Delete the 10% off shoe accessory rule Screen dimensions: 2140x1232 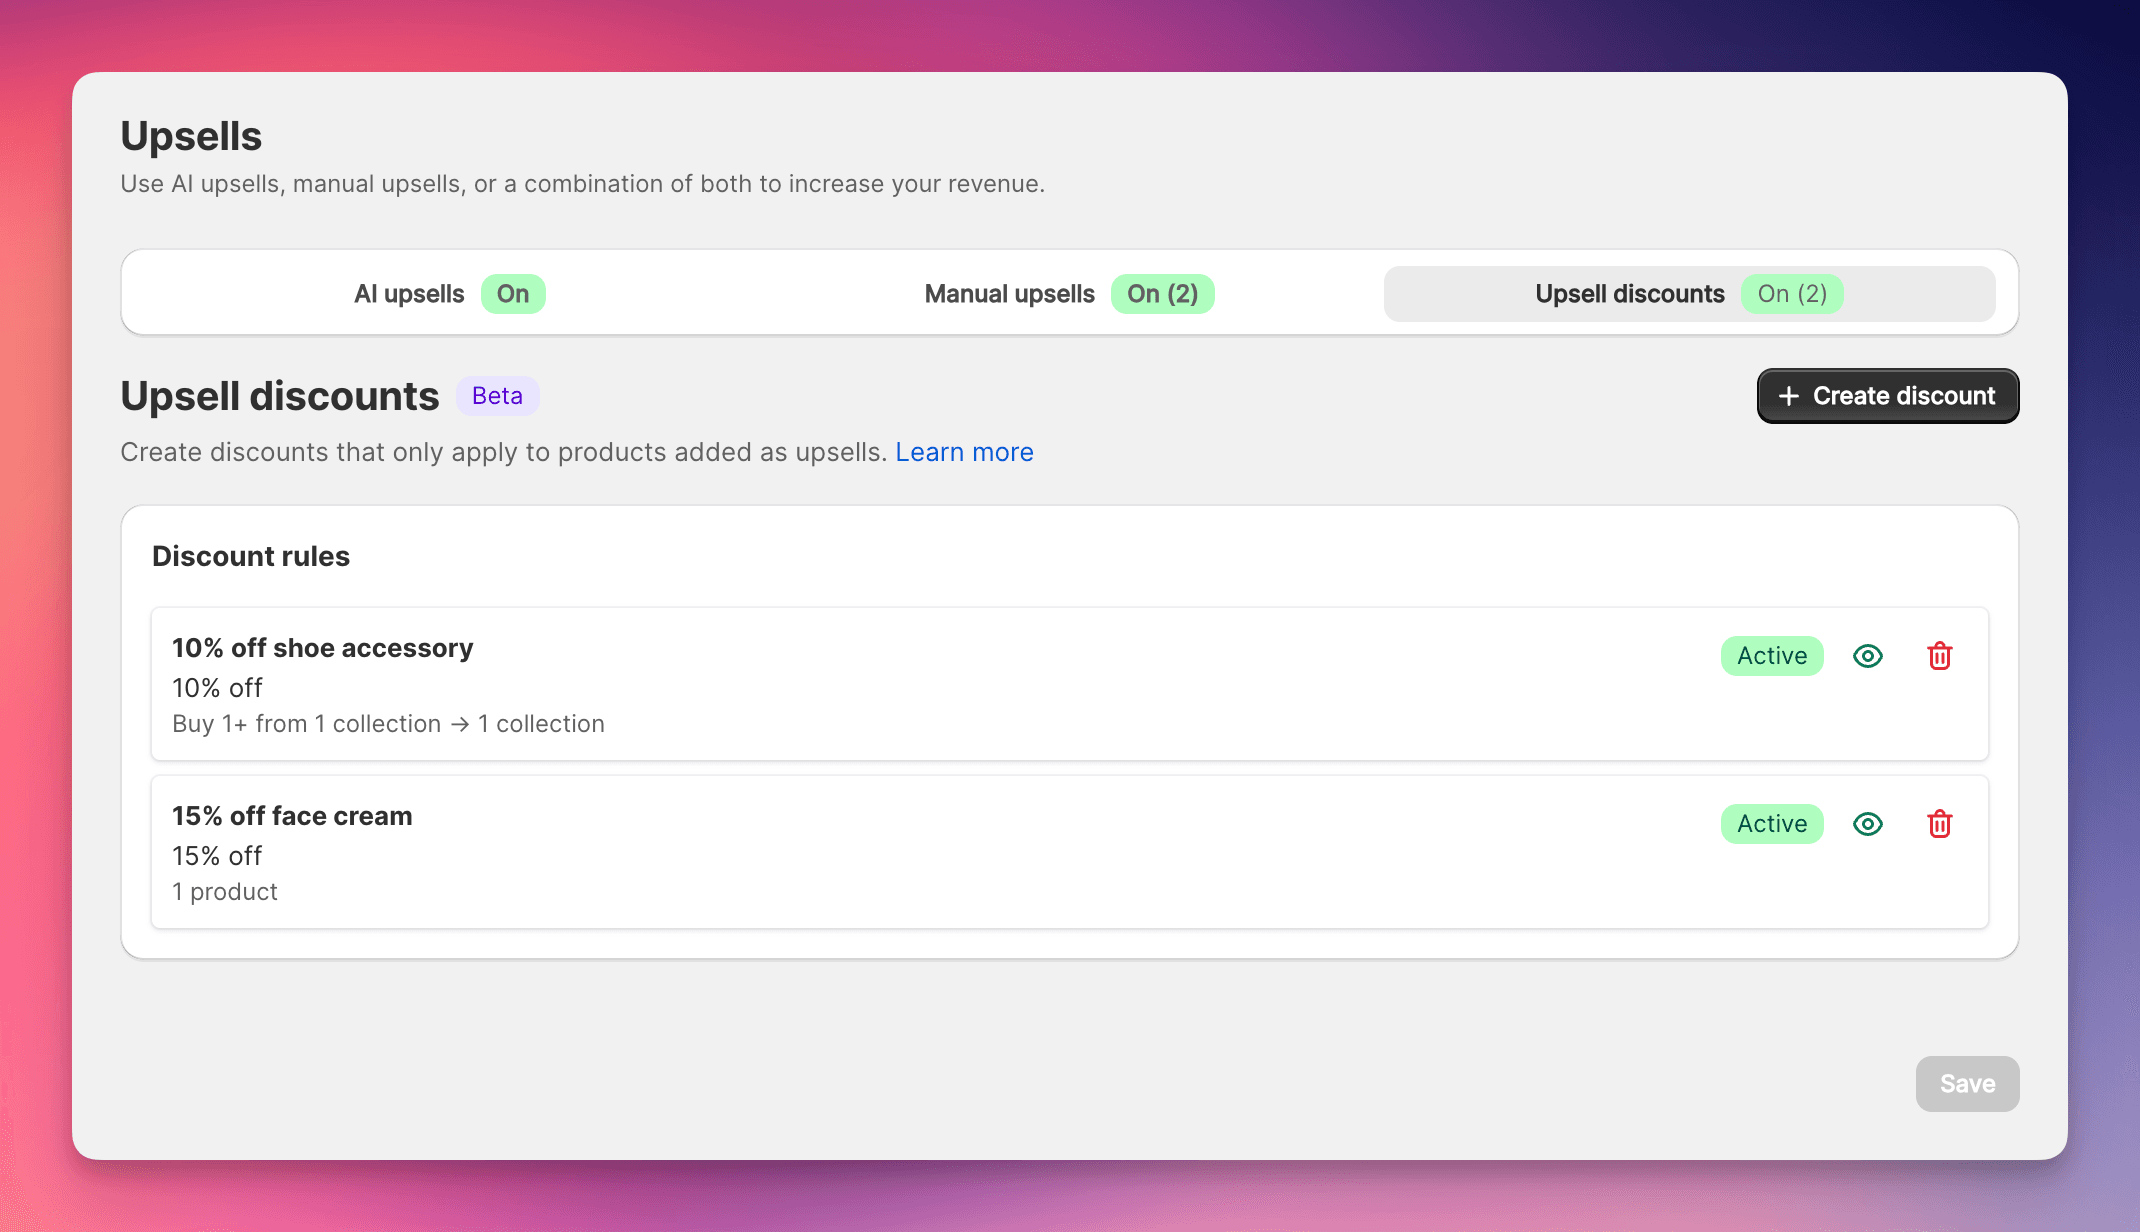tap(1939, 655)
